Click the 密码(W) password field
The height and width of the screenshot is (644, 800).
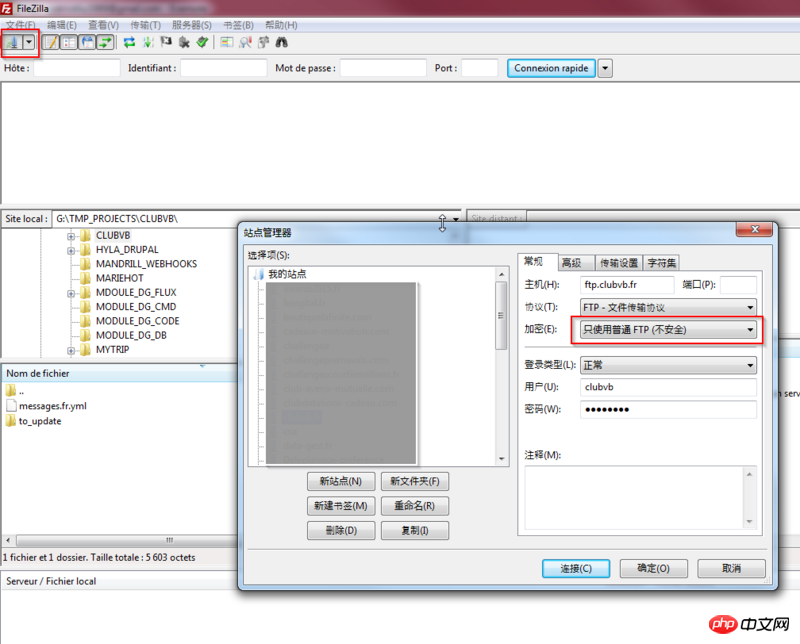[668, 409]
